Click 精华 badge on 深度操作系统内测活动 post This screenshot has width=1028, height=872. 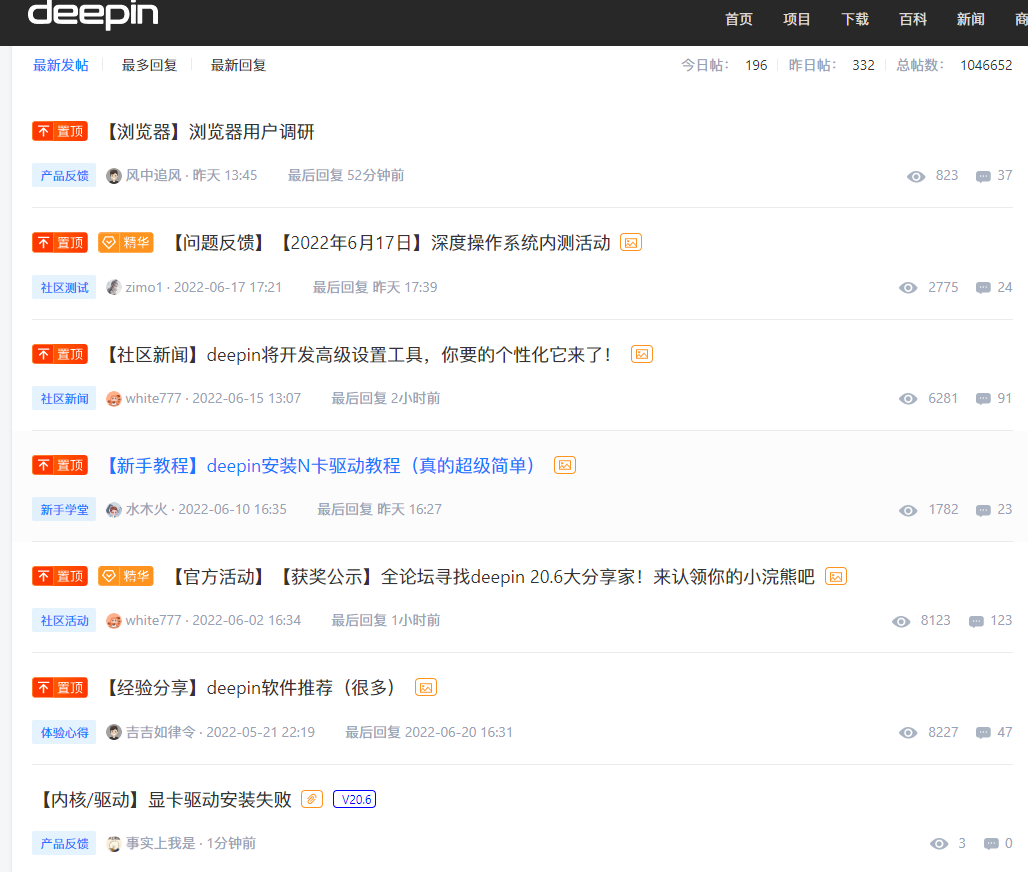(126, 243)
